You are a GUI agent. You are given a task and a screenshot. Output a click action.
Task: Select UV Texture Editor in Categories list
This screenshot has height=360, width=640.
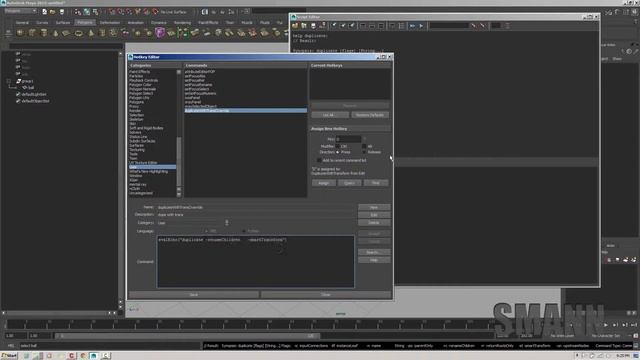click(x=143, y=162)
